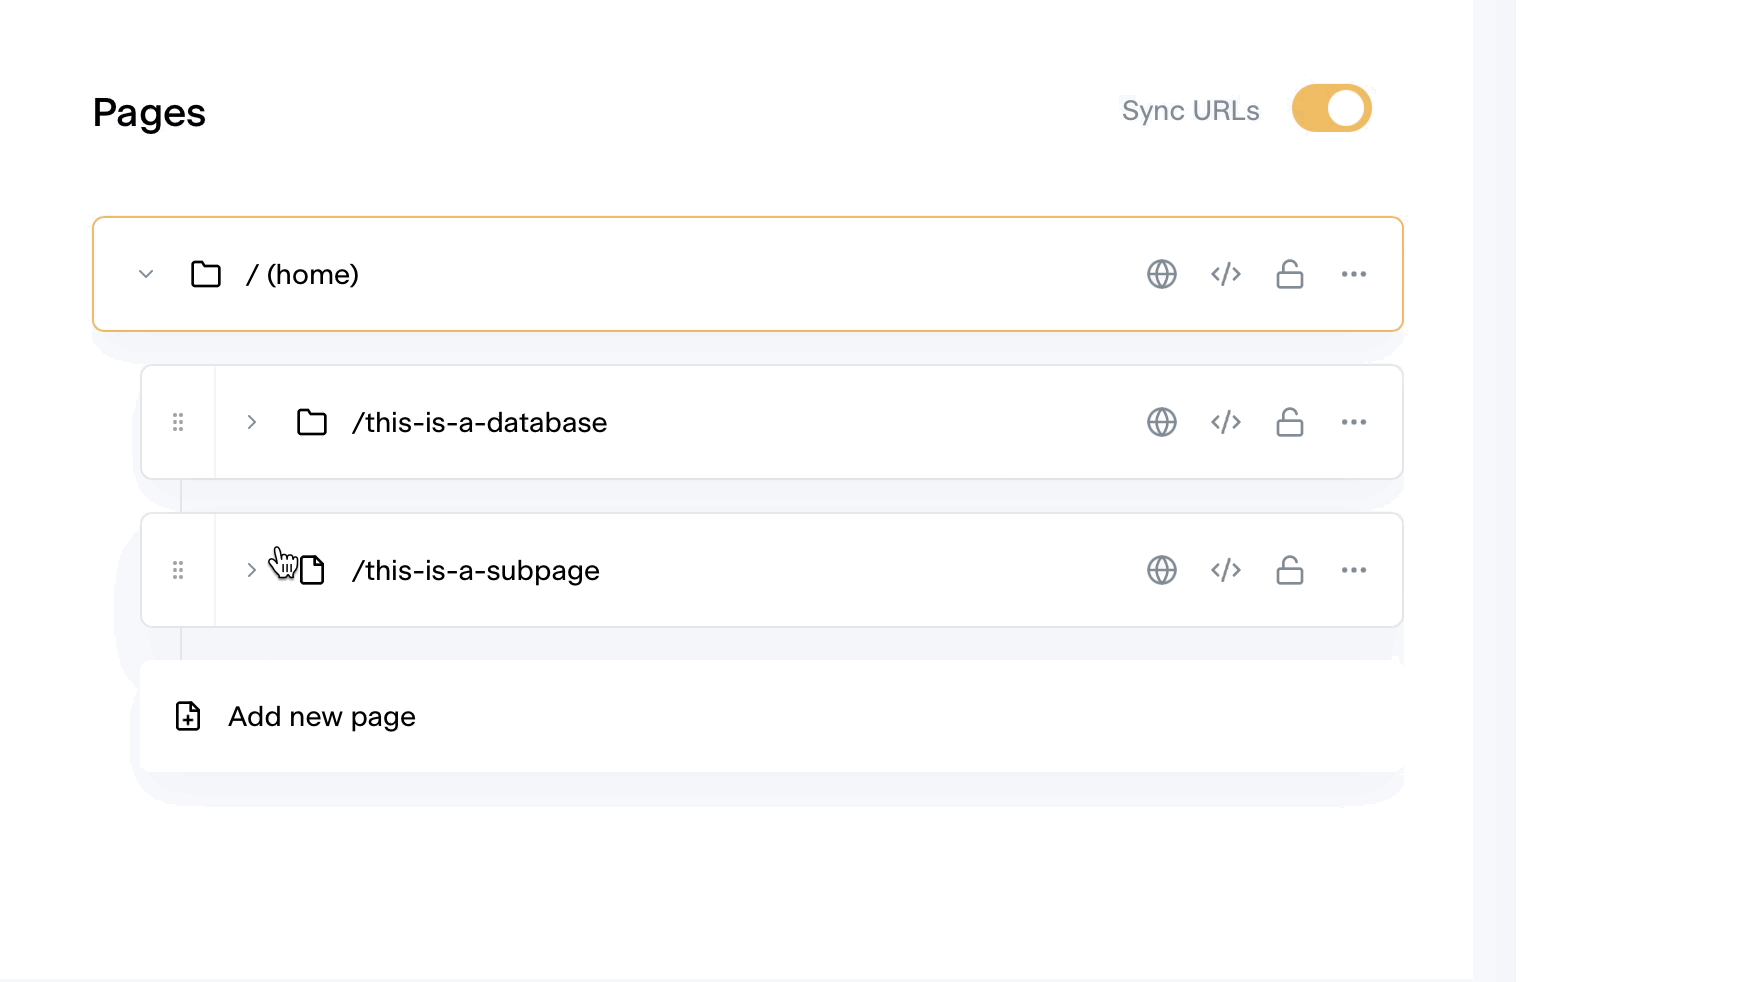Open the three-dot menu for / (home)
This screenshot has width=1746, height=982.
pos(1354,274)
